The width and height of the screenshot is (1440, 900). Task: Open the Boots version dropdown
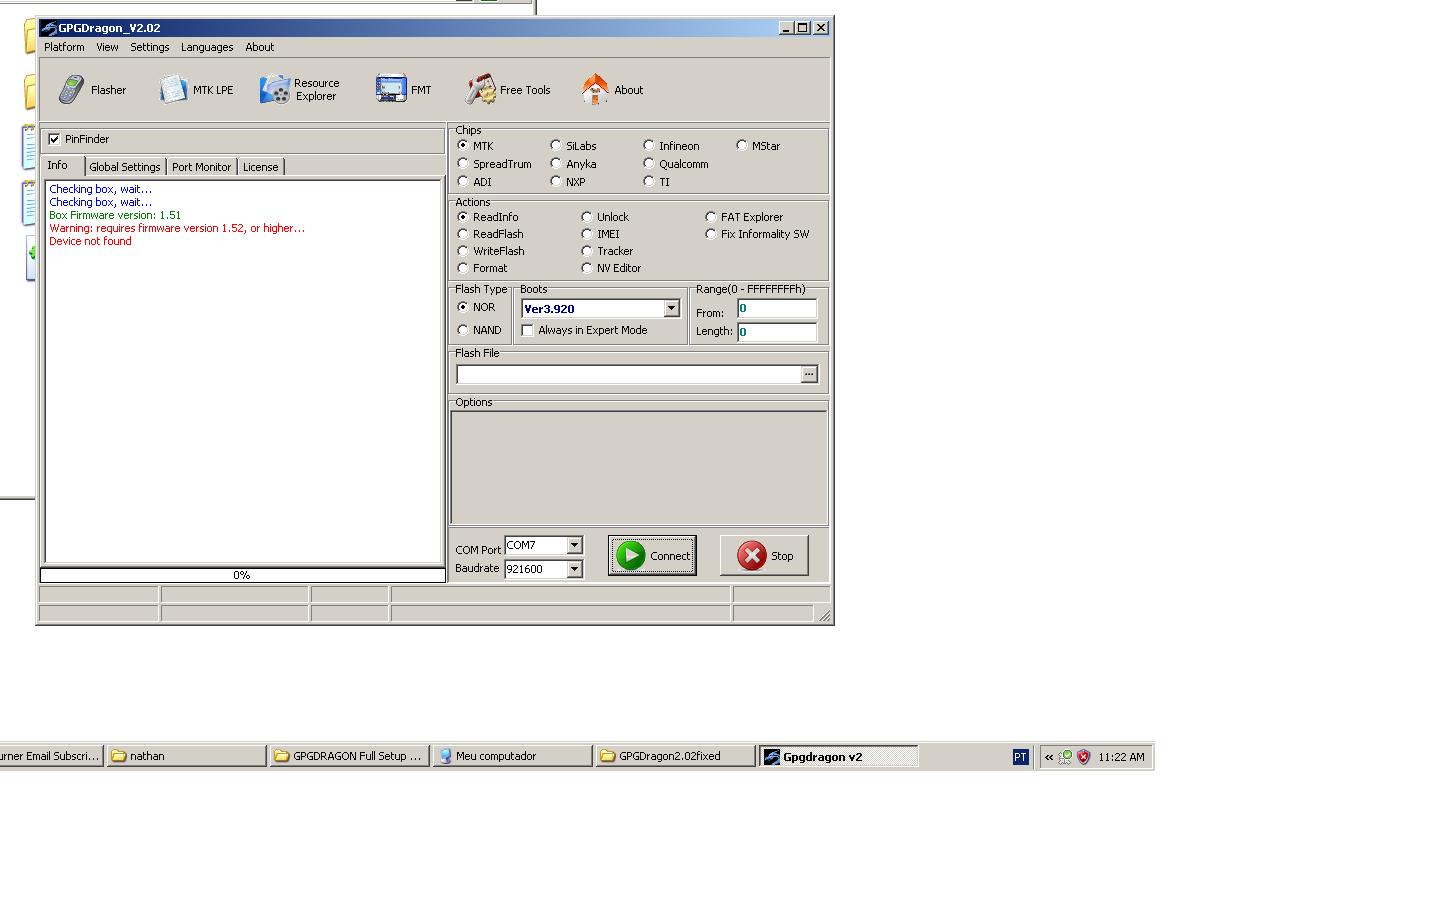click(x=672, y=309)
